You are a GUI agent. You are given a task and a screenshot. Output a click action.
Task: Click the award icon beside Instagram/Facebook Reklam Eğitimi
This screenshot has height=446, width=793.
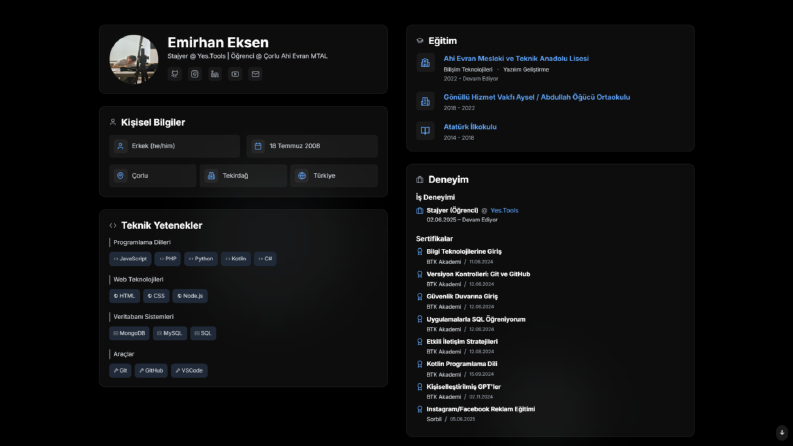[x=419, y=409]
